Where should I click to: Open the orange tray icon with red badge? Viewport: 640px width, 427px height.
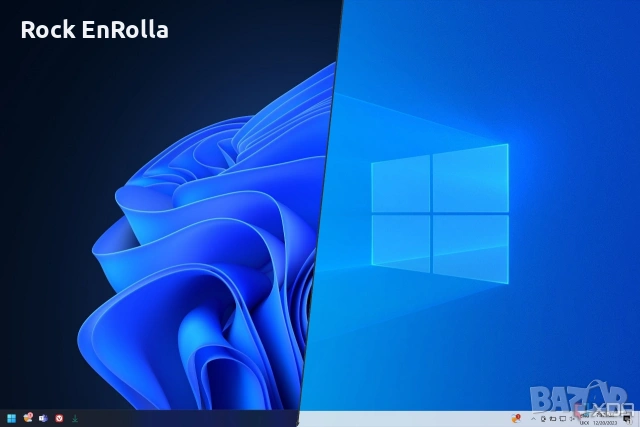pyautogui.click(x=516, y=418)
